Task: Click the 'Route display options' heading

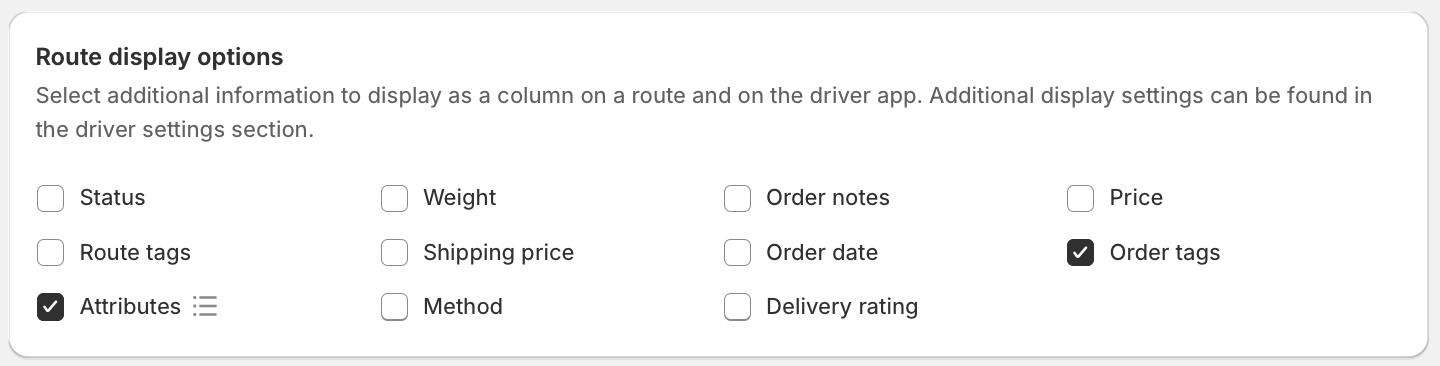Action: (x=160, y=57)
